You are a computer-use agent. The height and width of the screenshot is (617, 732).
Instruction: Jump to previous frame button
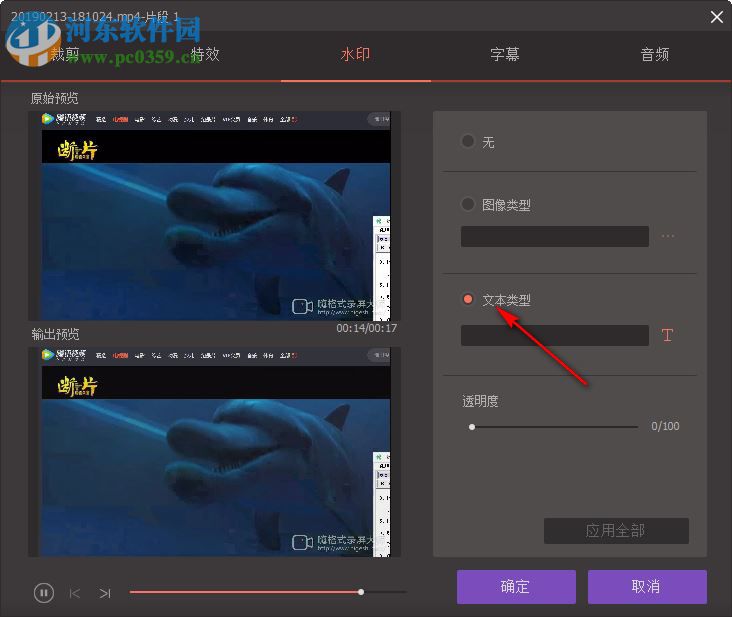[x=75, y=593]
